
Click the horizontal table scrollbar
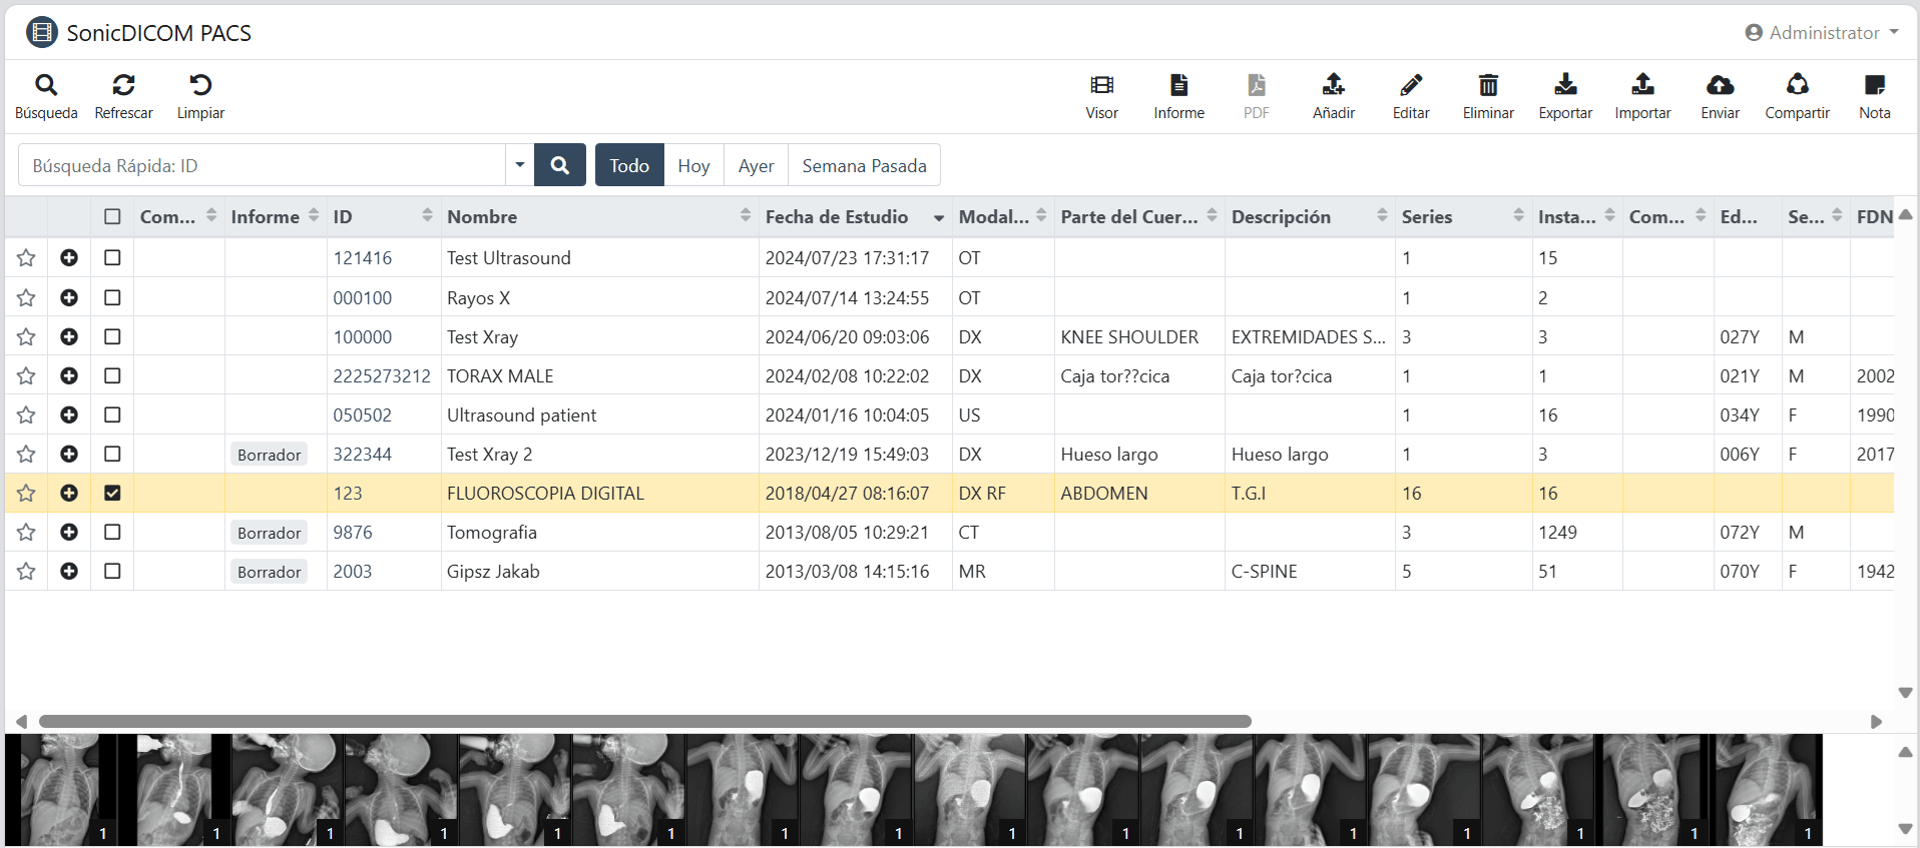(645, 721)
